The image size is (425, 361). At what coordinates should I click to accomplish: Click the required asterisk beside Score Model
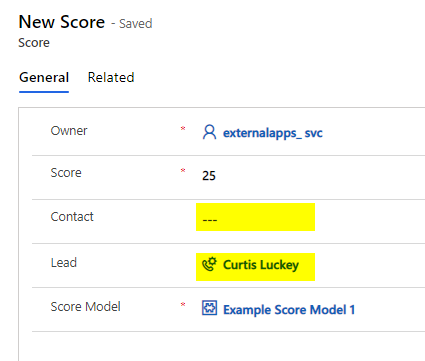click(x=183, y=304)
